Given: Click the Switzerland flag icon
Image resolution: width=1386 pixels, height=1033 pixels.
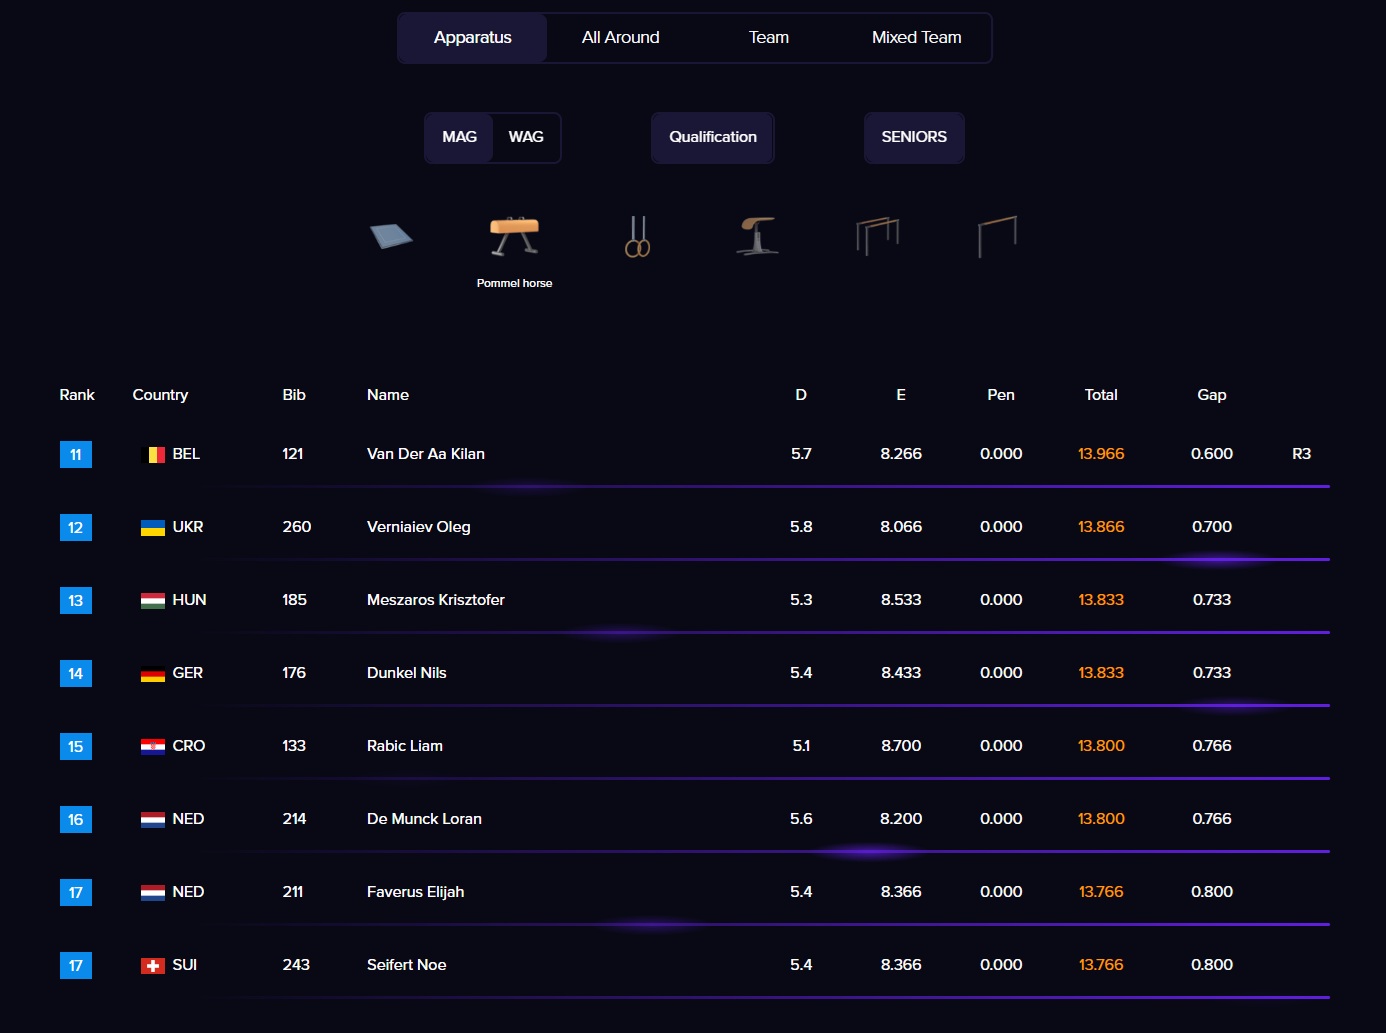Looking at the screenshot, I should [x=152, y=966].
